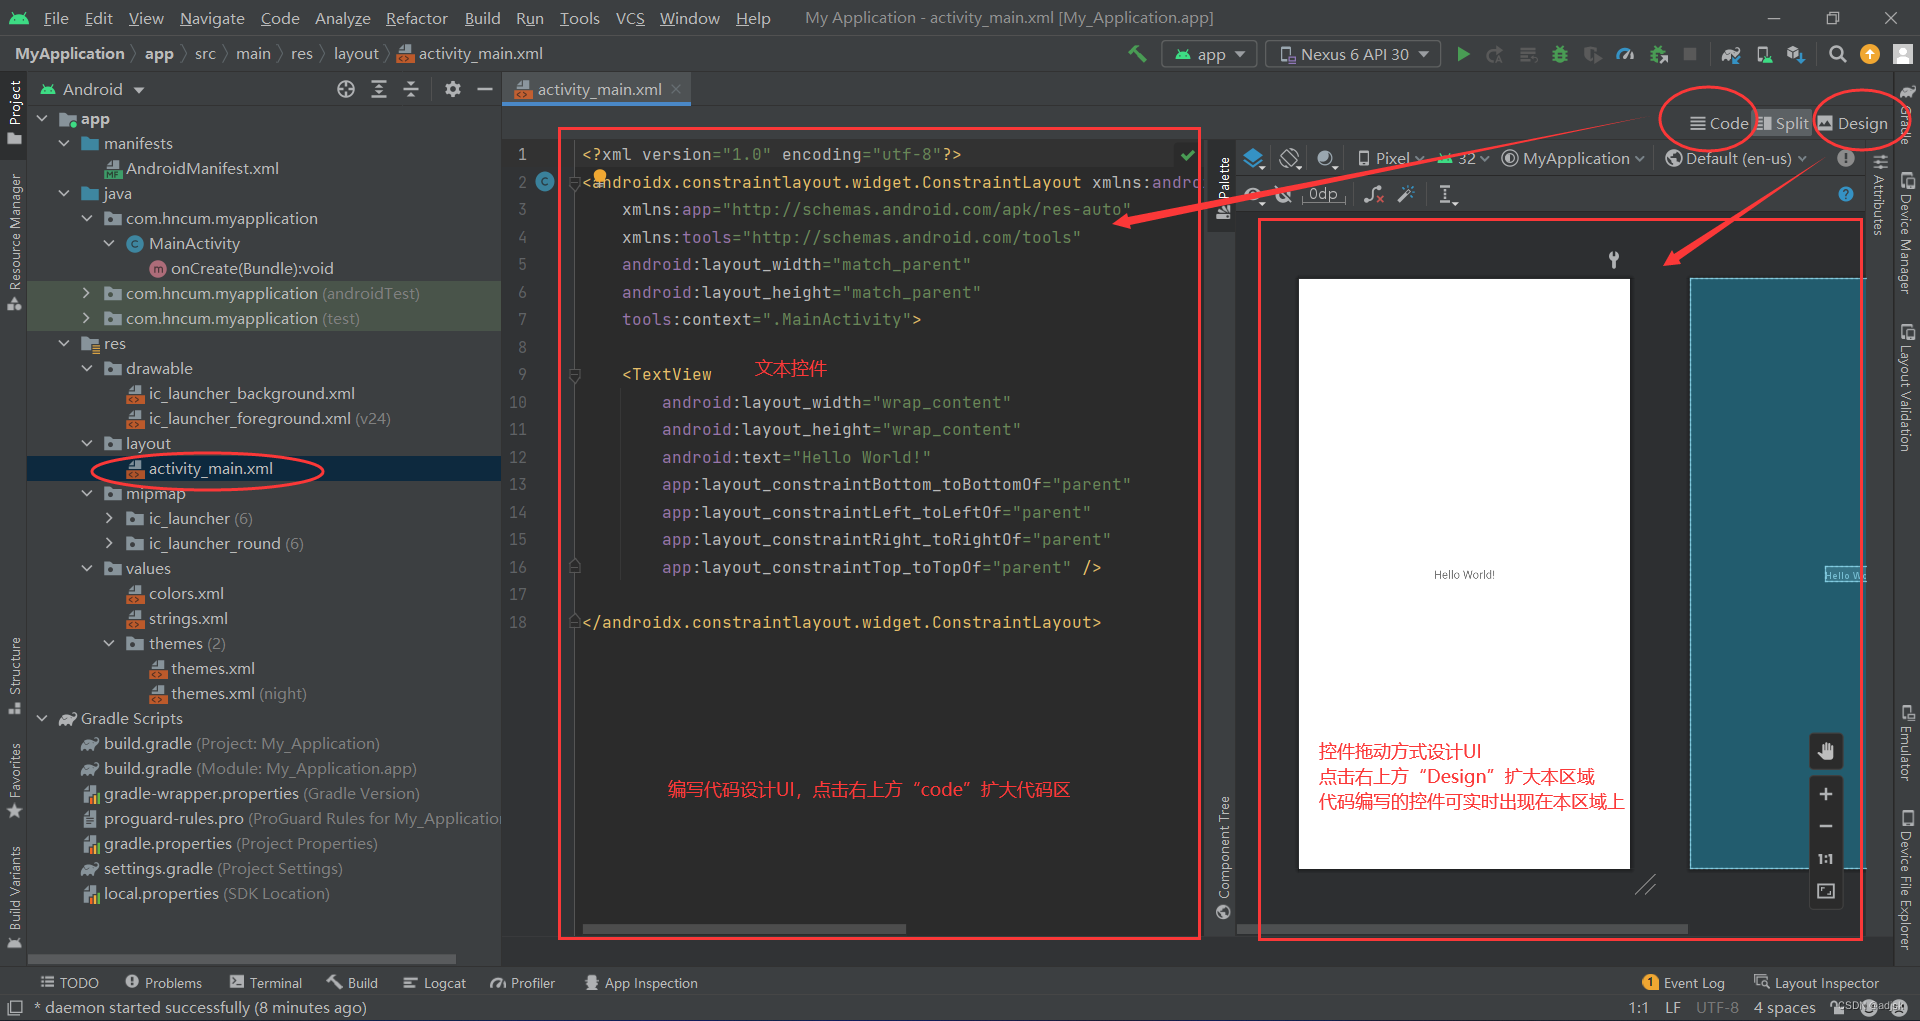Open the Build menu
1920x1021 pixels.
pos(482,18)
